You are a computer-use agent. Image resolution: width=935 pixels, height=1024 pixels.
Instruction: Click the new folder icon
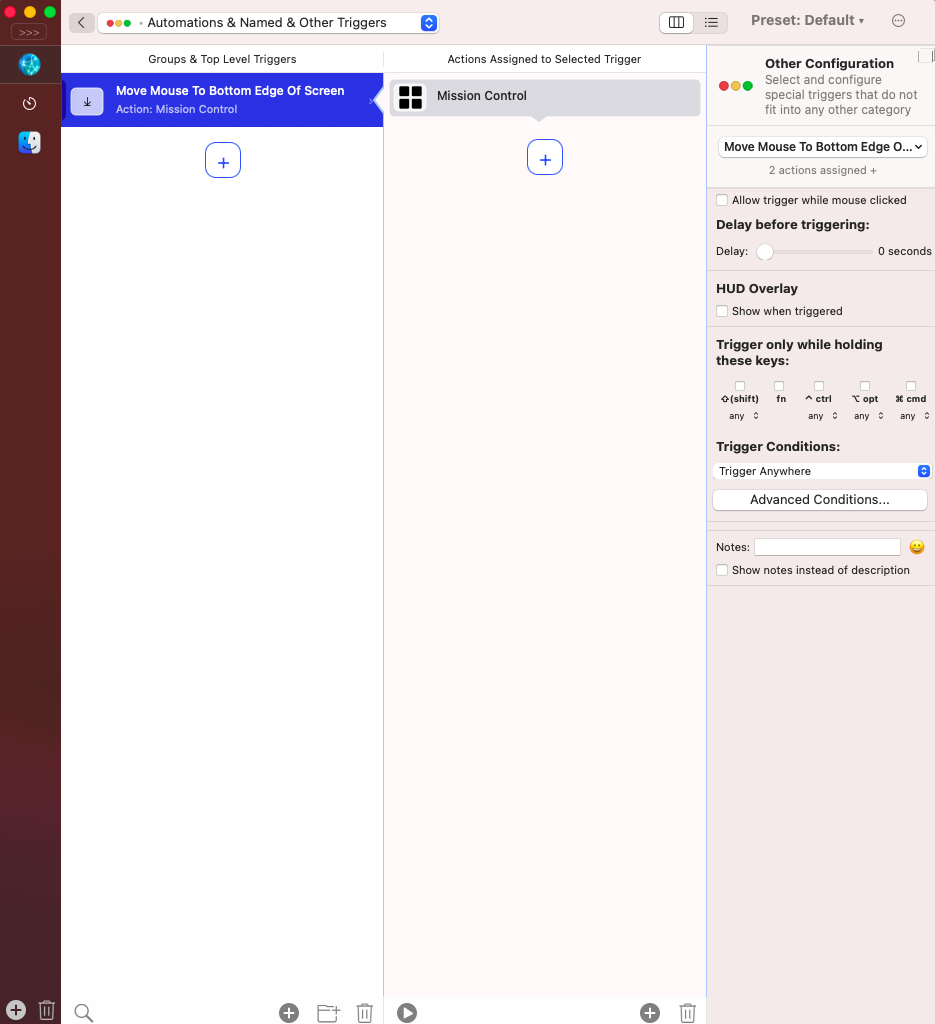(328, 1013)
